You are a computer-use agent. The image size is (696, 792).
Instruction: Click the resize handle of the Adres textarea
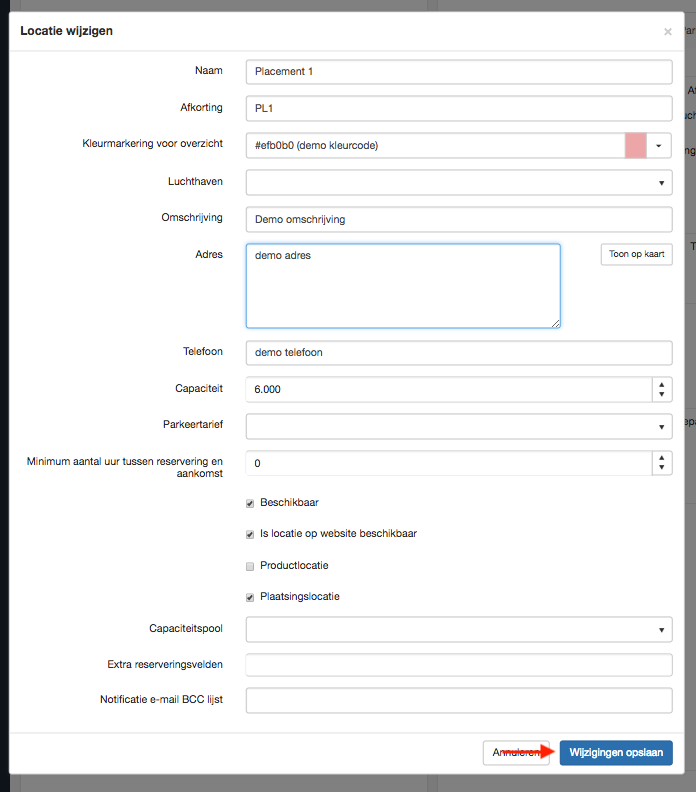pos(556,324)
